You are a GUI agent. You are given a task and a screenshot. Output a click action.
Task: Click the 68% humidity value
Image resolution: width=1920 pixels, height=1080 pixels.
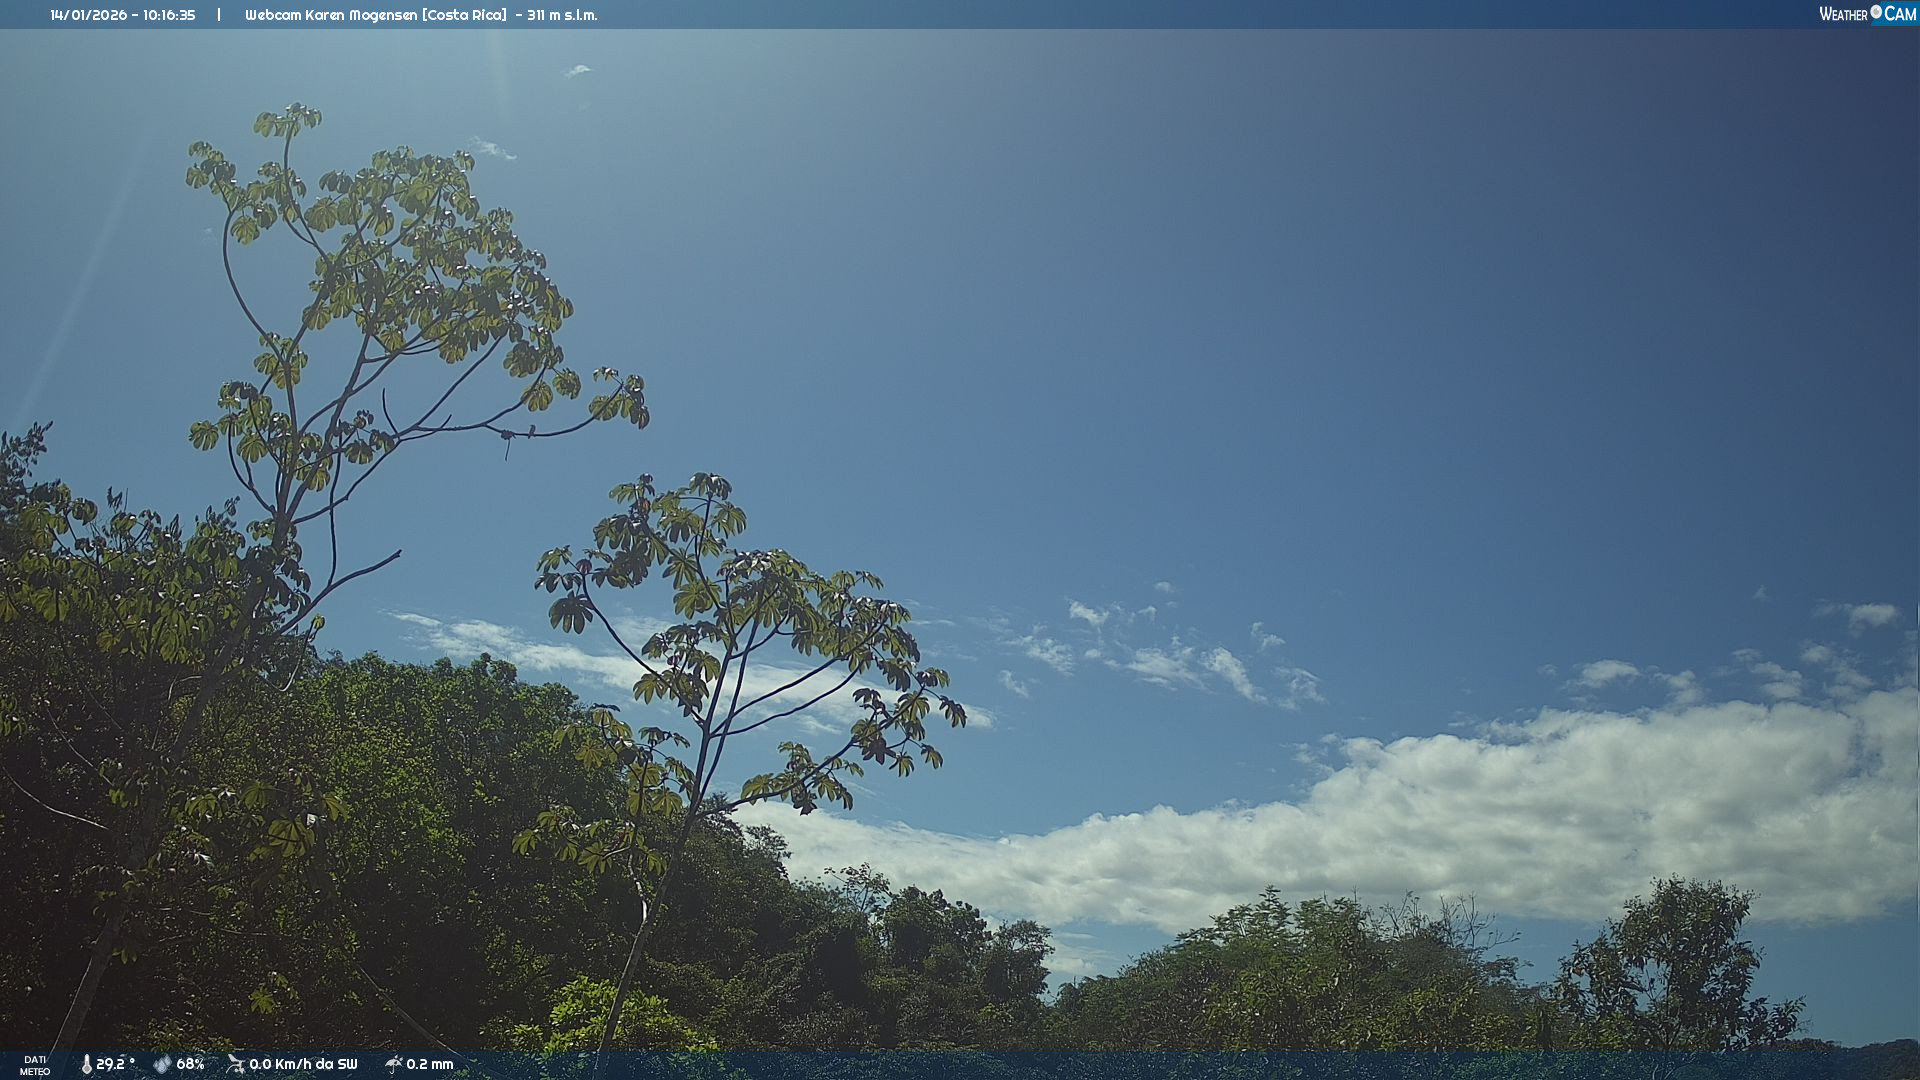click(x=190, y=1064)
